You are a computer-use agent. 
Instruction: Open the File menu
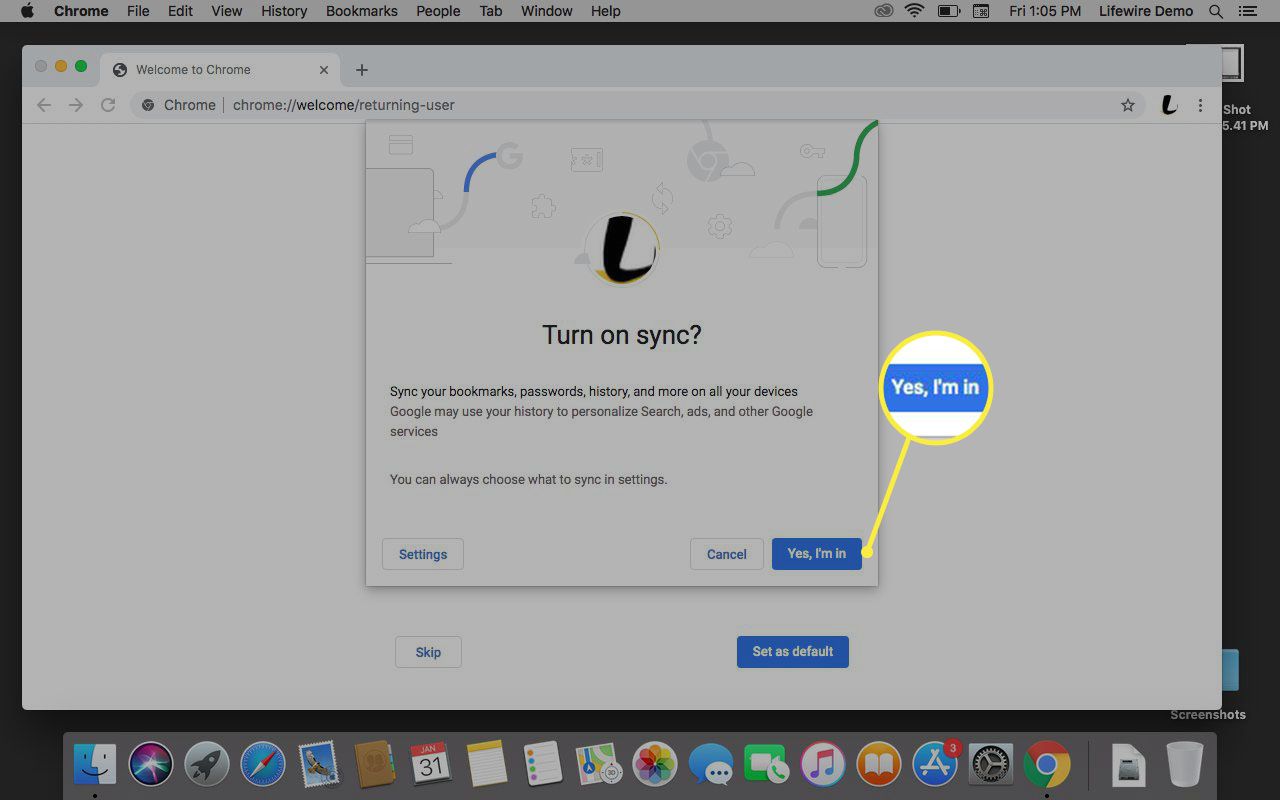138,11
